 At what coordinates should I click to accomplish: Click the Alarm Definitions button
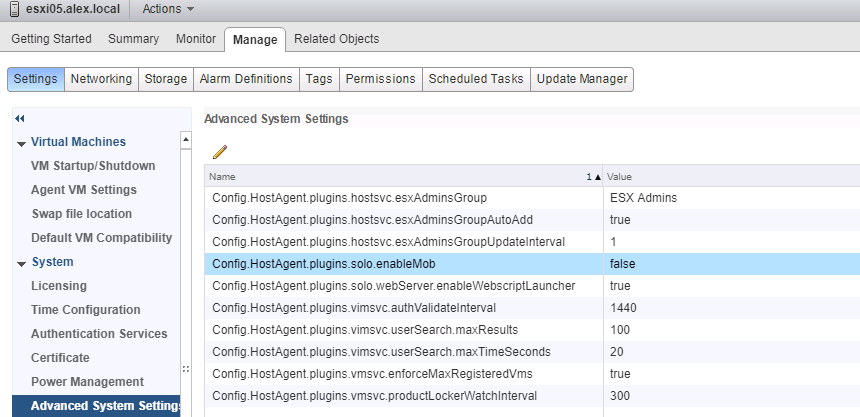pos(246,79)
